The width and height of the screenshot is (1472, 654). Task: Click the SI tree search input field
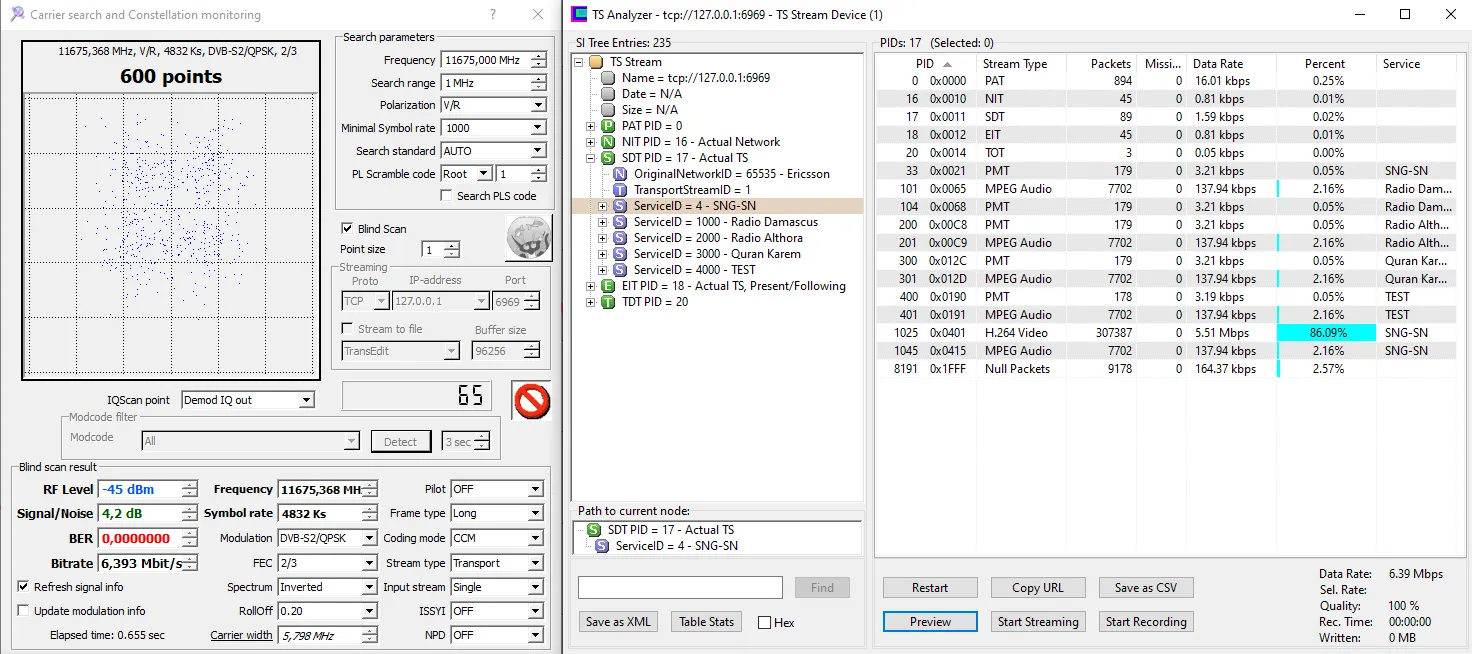(x=680, y=588)
